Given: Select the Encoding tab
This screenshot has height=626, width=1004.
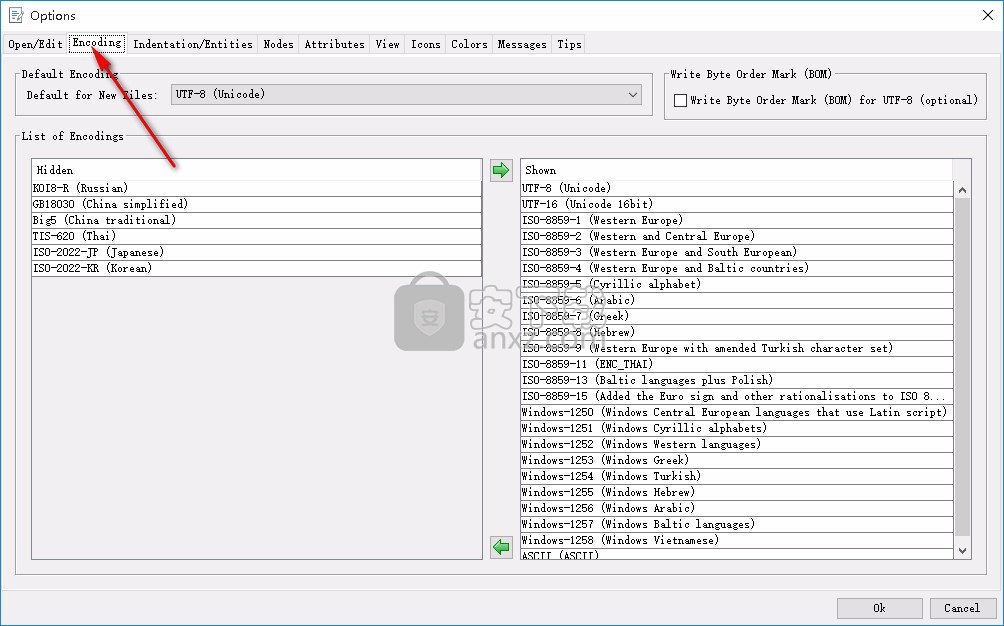Looking at the screenshot, I should click(97, 43).
